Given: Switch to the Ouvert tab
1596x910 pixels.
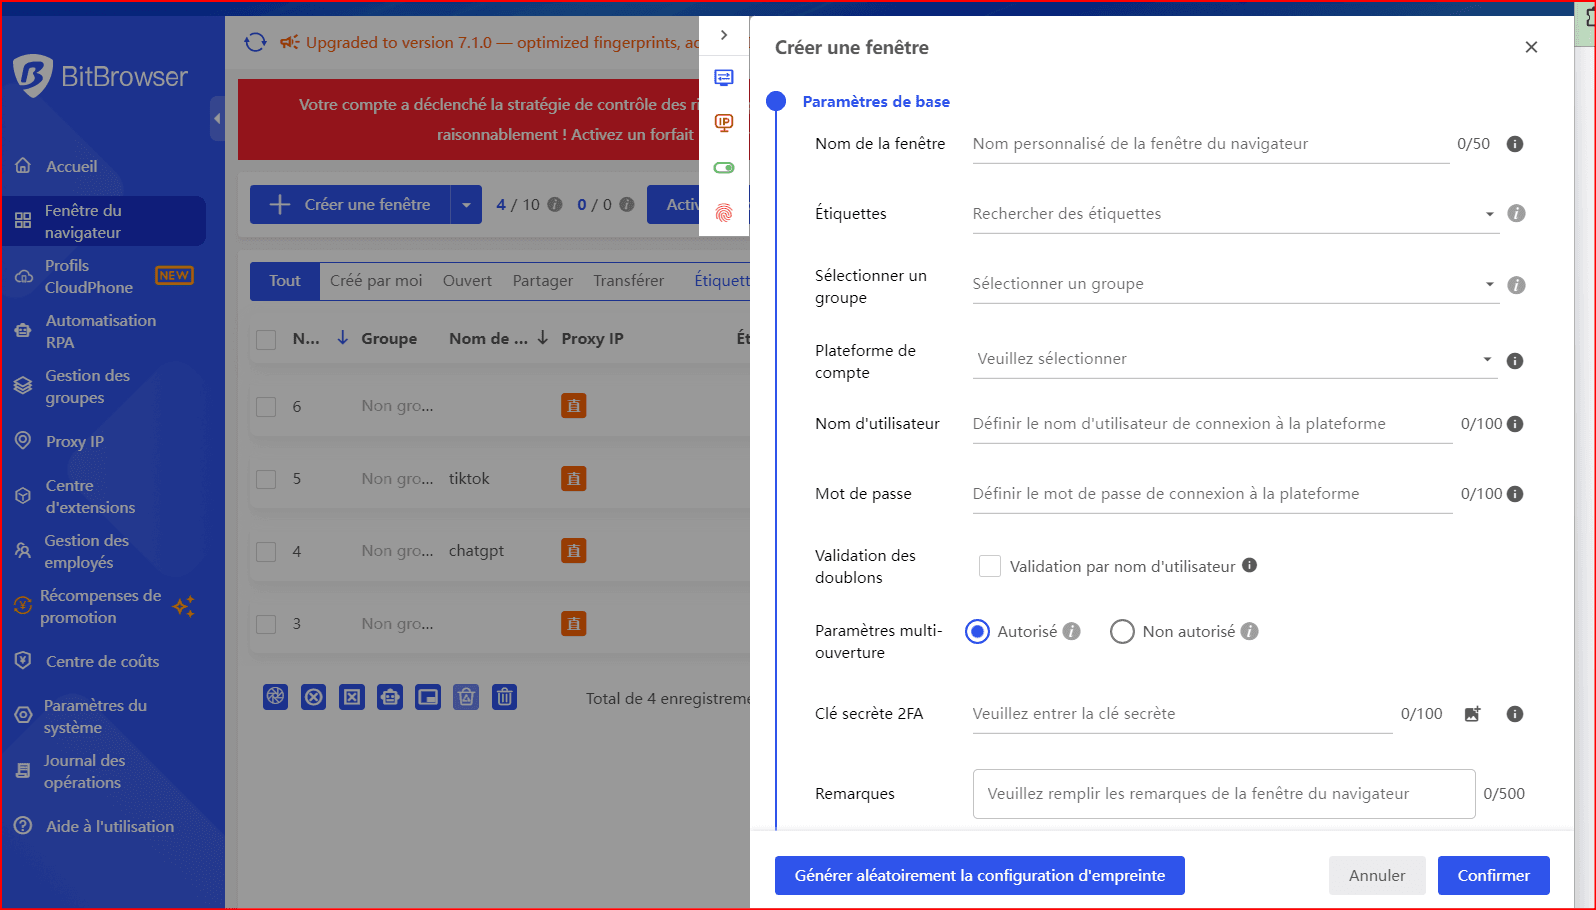Looking at the screenshot, I should pyautogui.click(x=467, y=281).
